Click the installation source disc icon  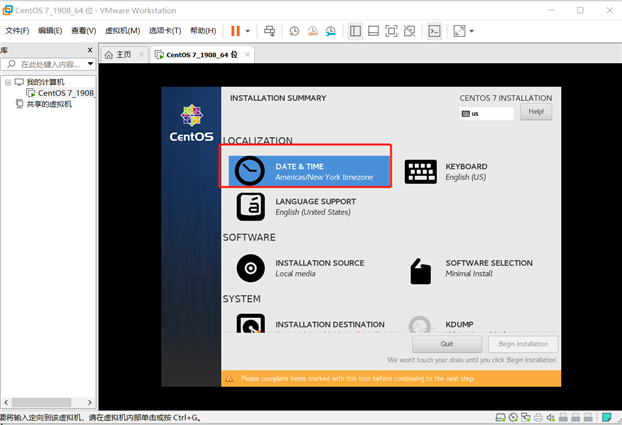(x=251, y=268)
